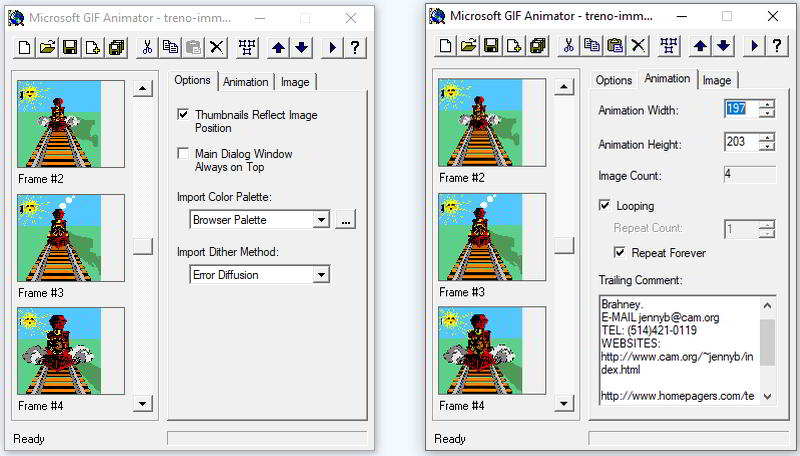This screenshot has height=456, width=800.
Task: Click Open folder icon in right window
Action: (468, 46)
